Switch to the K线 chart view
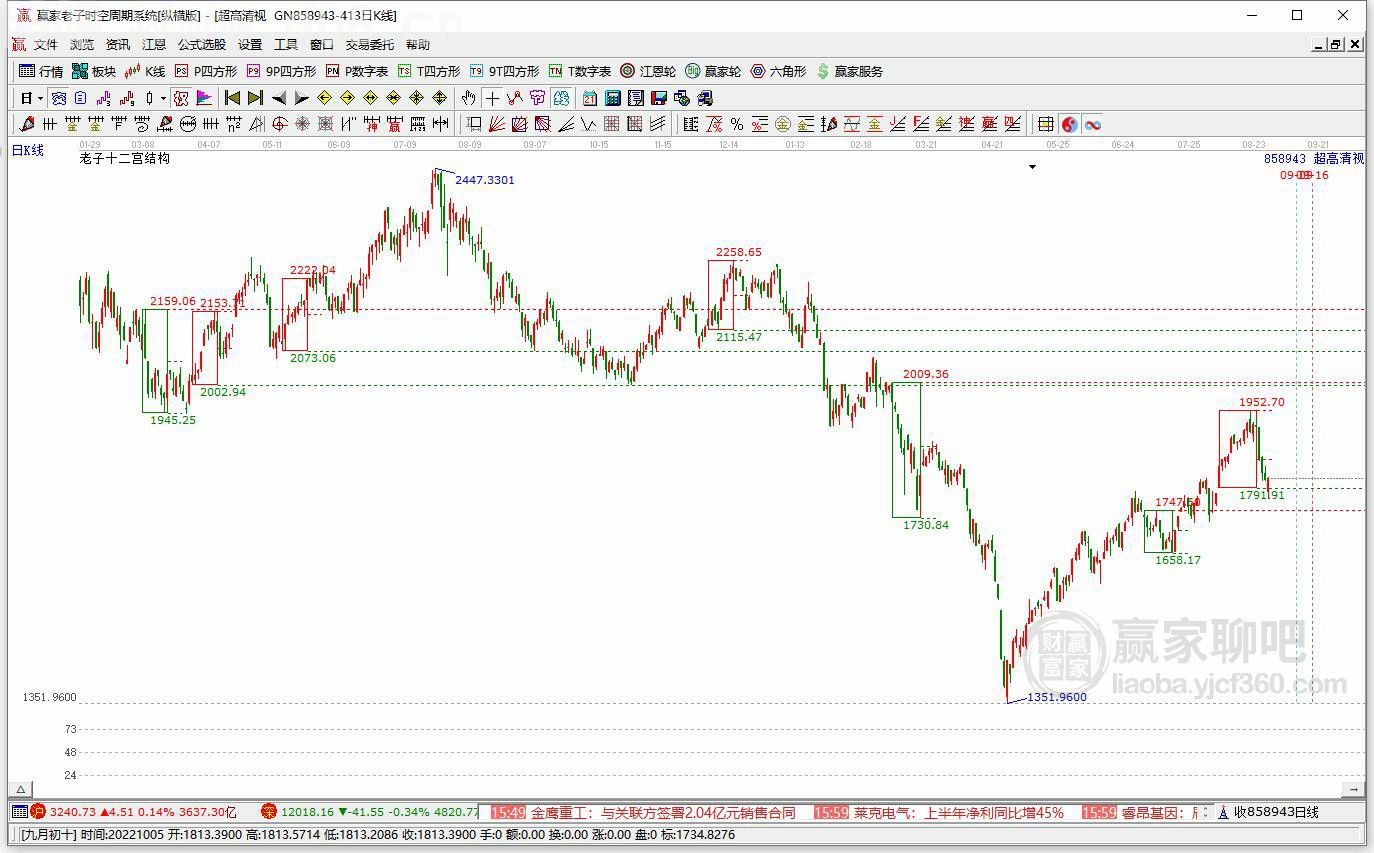Viewport: 1374px width, 853px height. (145, 71)
